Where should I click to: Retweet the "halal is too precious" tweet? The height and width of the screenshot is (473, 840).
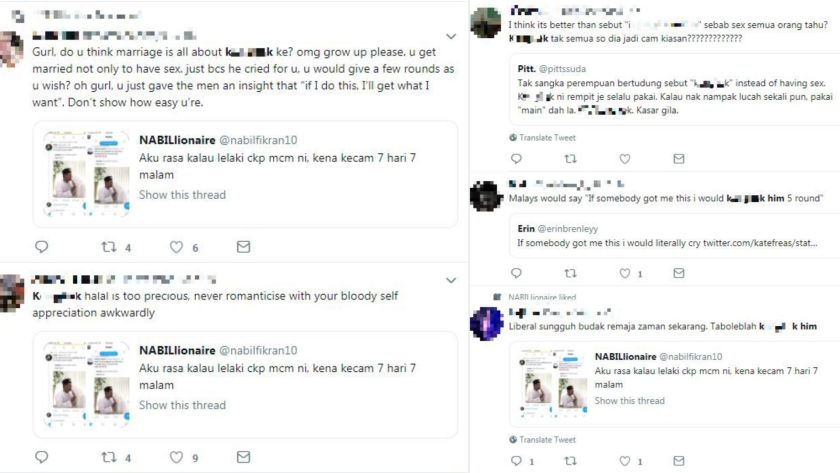[109, 458]
